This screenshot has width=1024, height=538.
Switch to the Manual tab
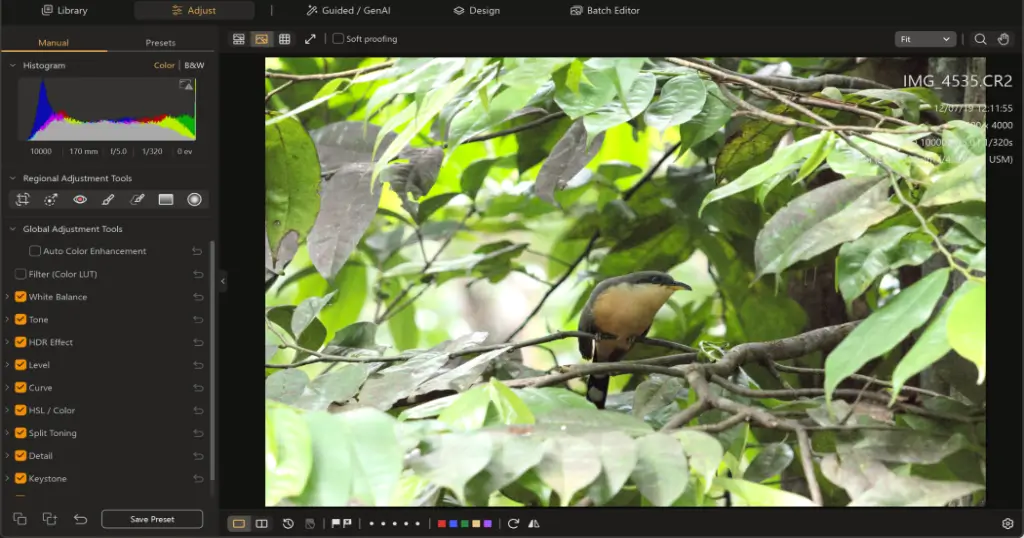(54, 42)
